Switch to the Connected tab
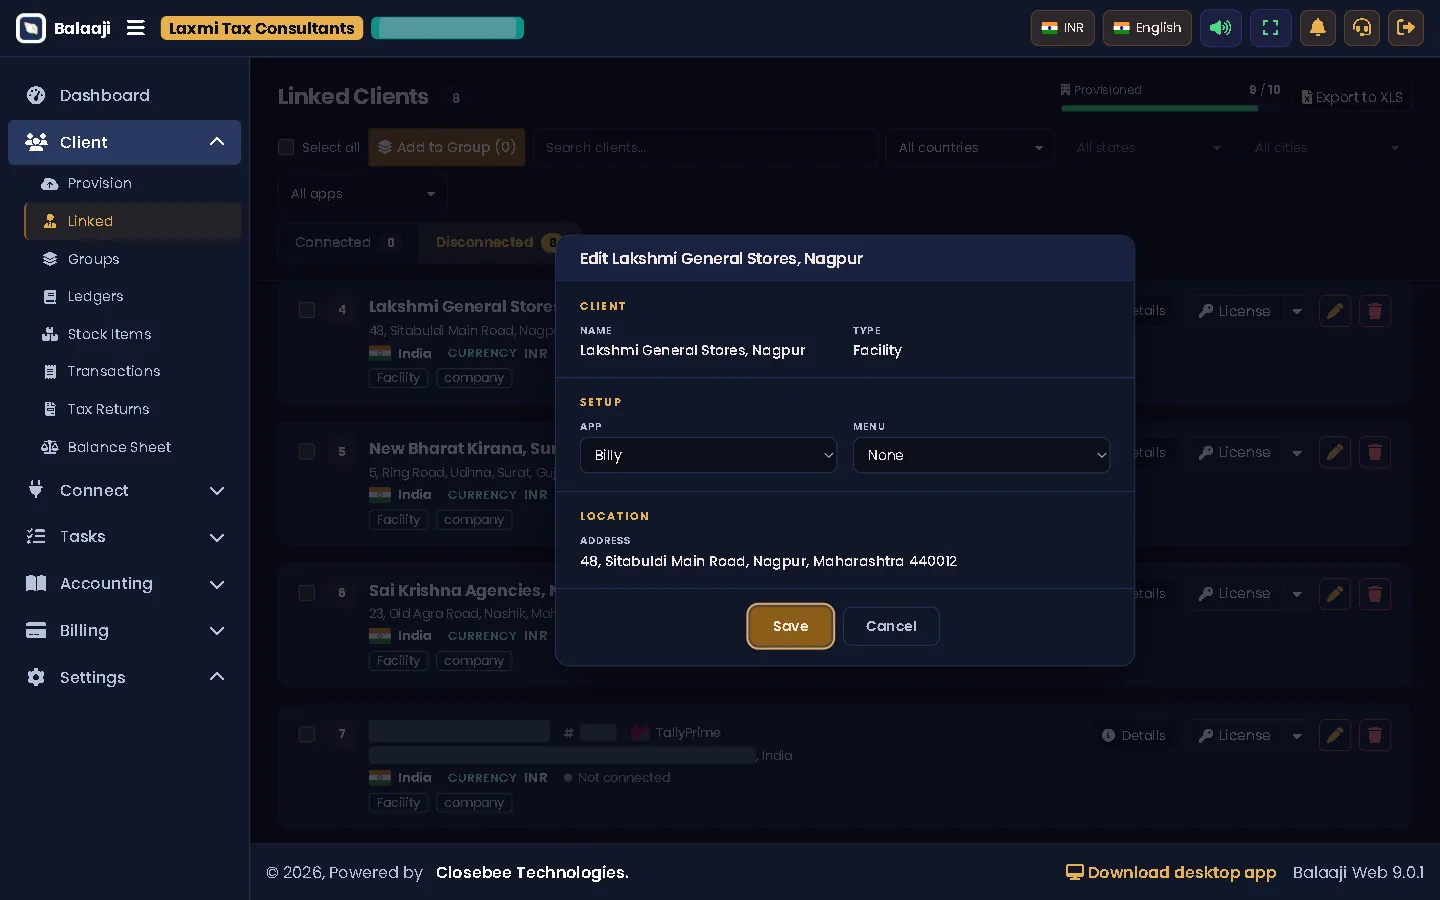This screenshot has width=1440, height=900. 345,242
